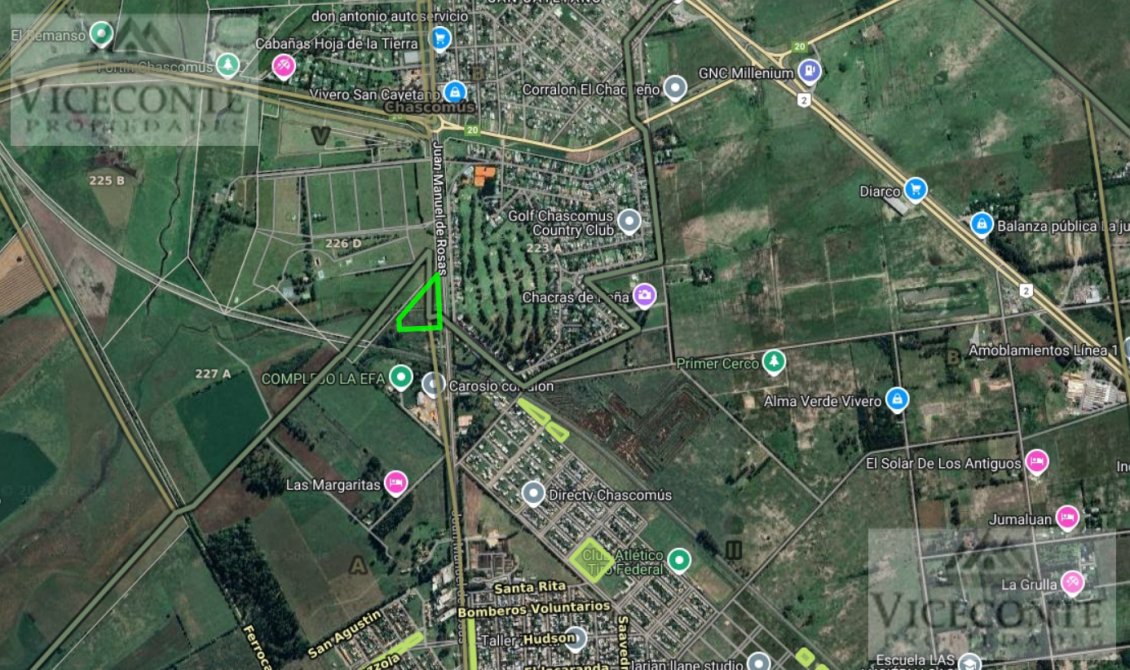Click the Golf Chascomus Country Club marker
The width and height of the screenshot is (1130, 670).
[629, 221]
